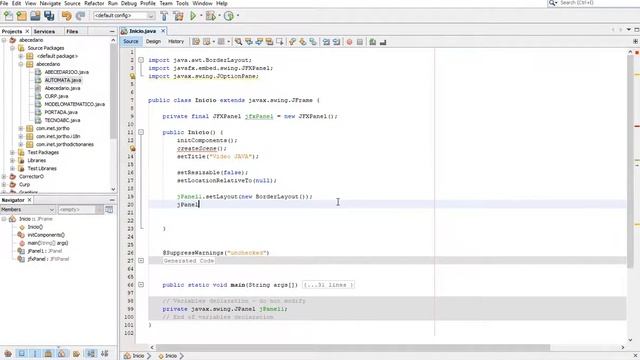The image size is (640, 360).
Task: Expand the com.inet.jortho package
Action: coord(21,128)
